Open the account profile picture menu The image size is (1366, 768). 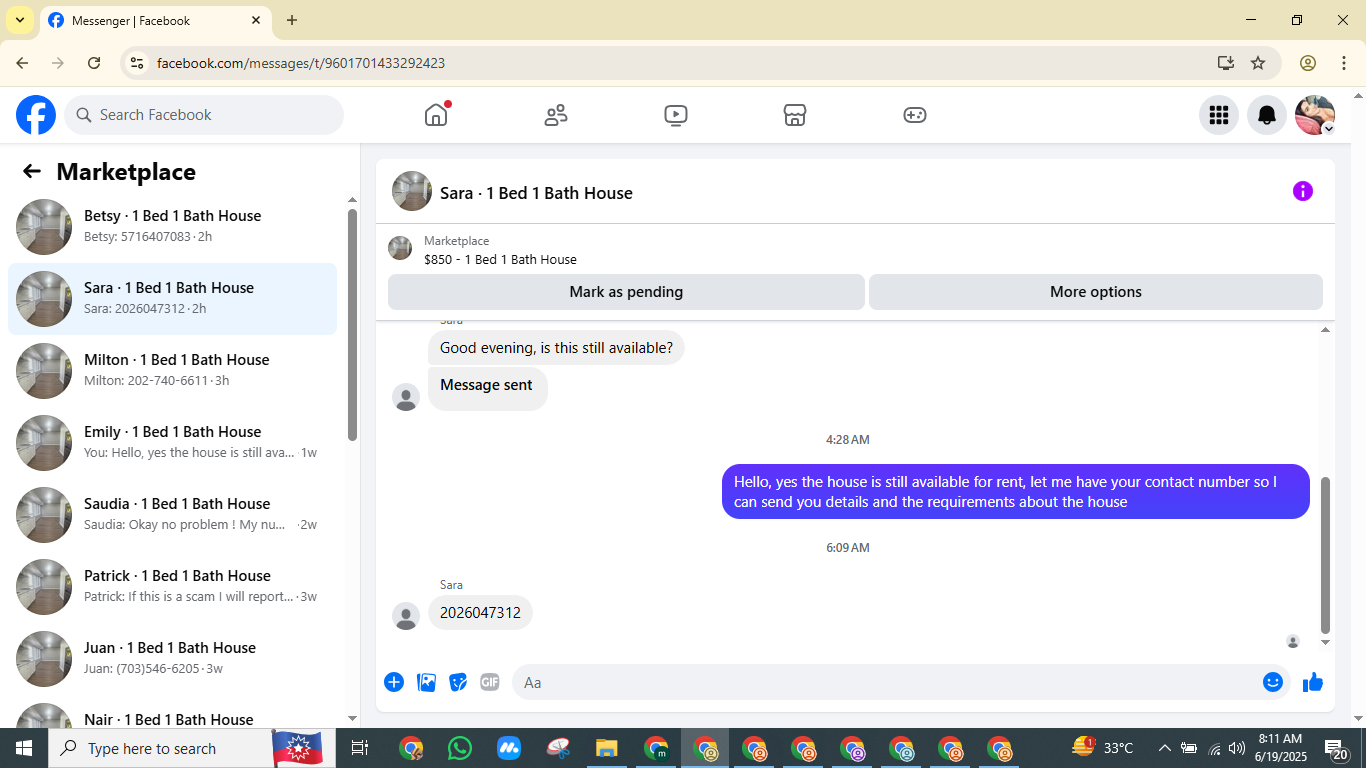point(1315,115)
